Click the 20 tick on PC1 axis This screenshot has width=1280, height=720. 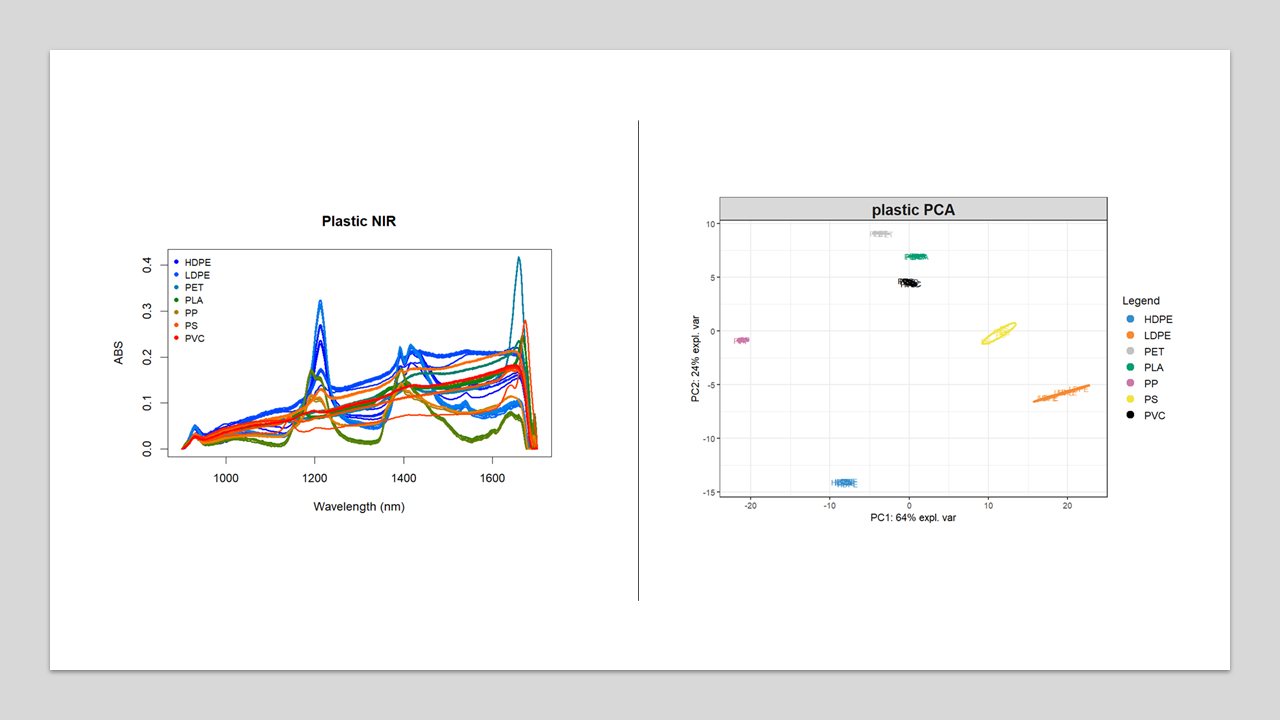click(1067, 506)
